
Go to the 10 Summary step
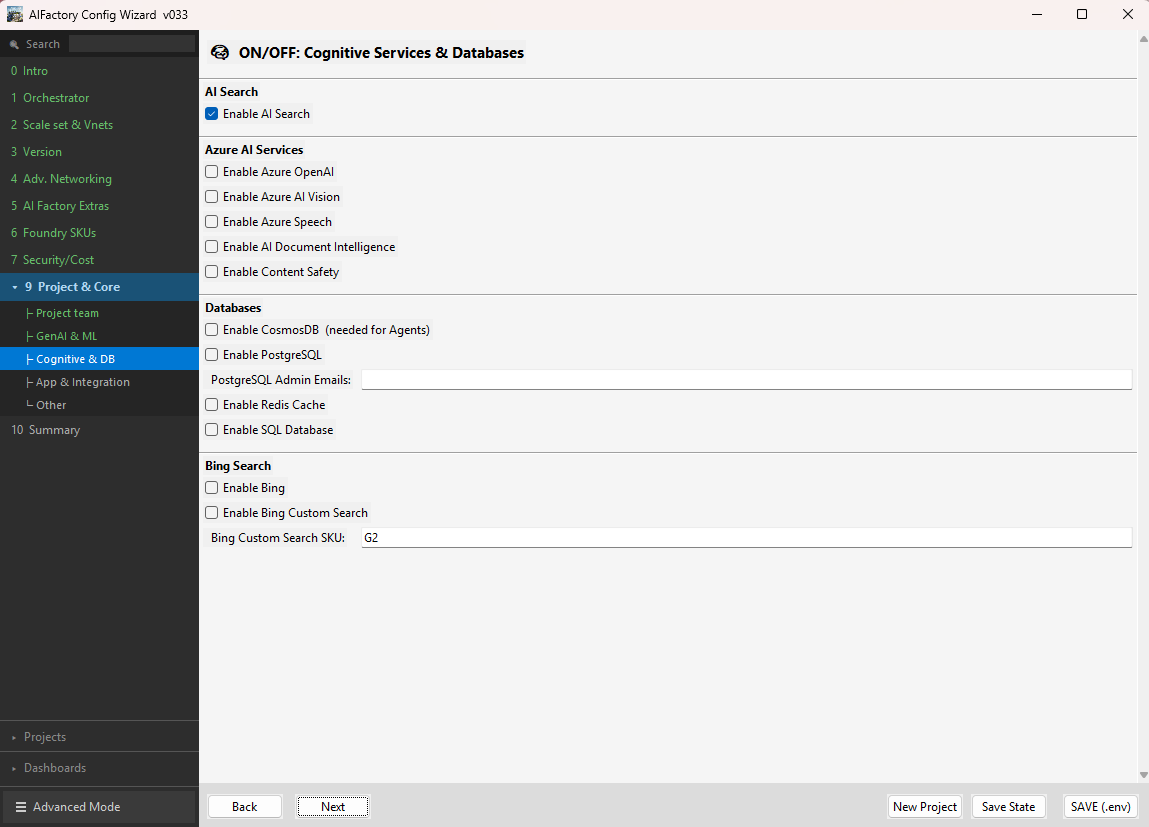[48, 429]
